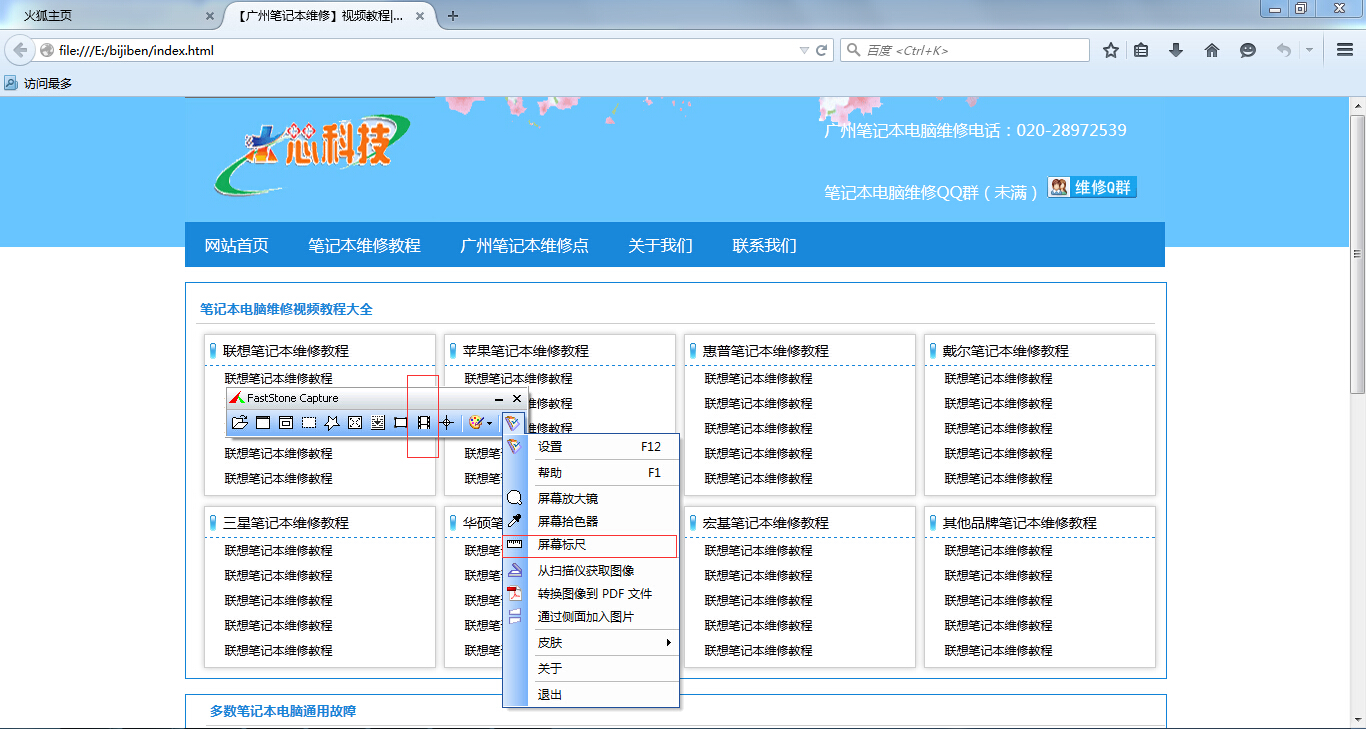This screenshot has width=1366, height=729.
Task: Click the Firefox home icon
Action: point(1212,50)
